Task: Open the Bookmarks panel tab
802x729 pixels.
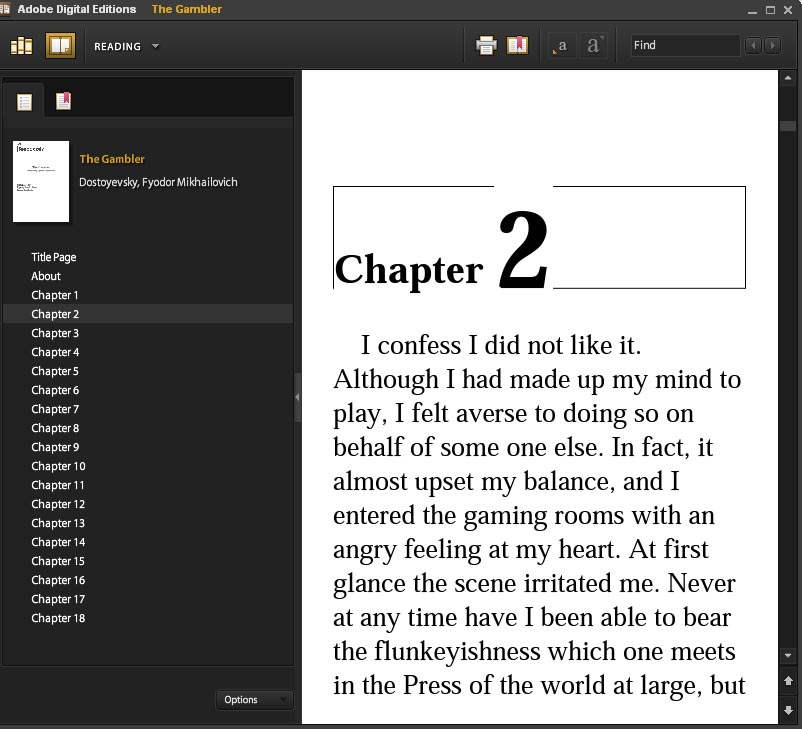Action: point(63,101)
